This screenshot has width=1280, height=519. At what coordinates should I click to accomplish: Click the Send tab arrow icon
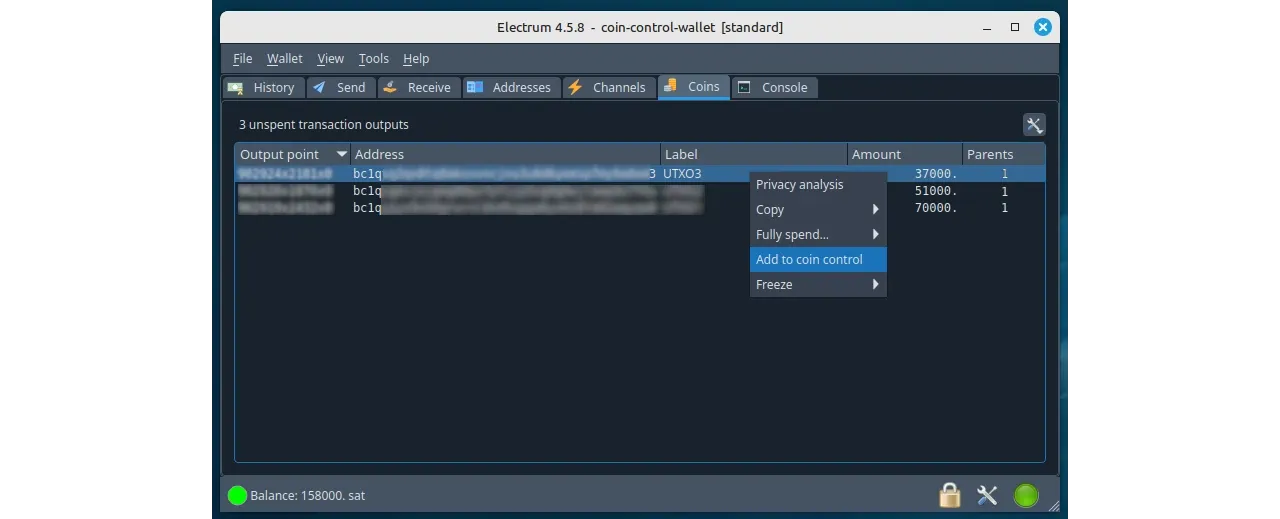(320, 87)
